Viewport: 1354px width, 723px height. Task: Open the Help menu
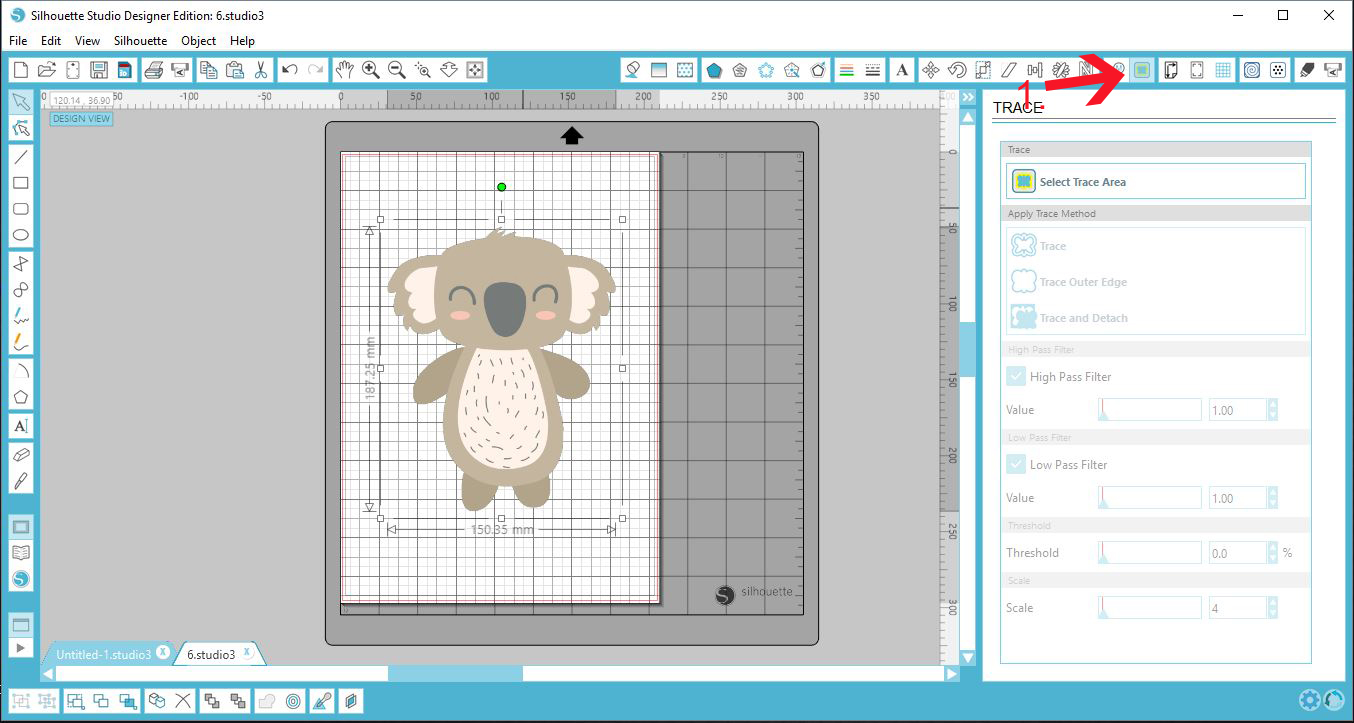point(242,41)
